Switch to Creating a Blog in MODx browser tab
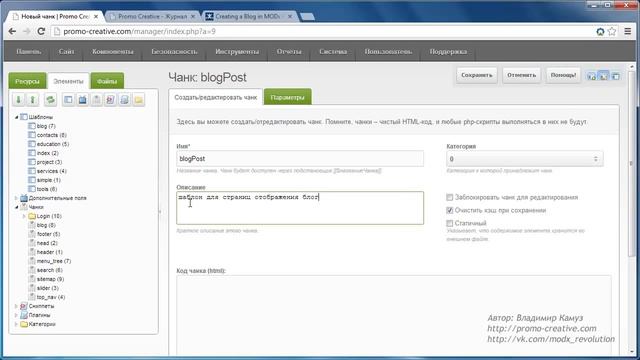The height and width of the screenshot is (360, 640). [249, 16]
